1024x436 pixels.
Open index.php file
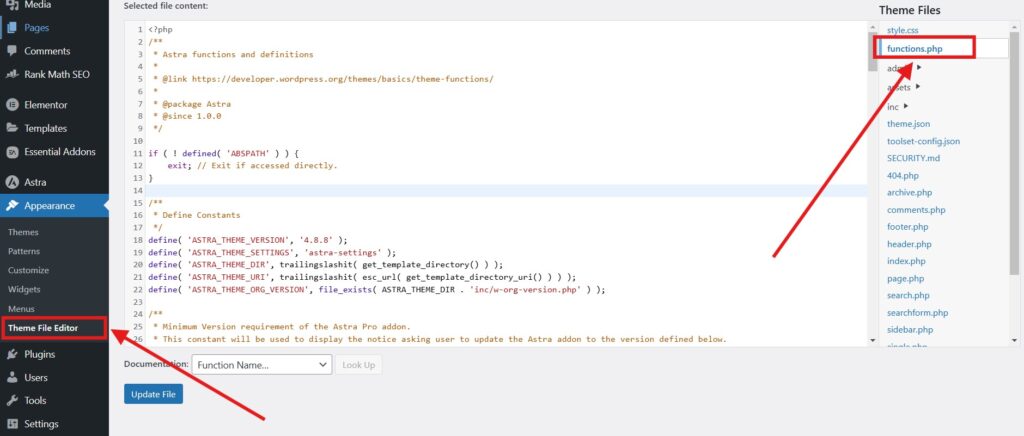(x=906, y=261)
